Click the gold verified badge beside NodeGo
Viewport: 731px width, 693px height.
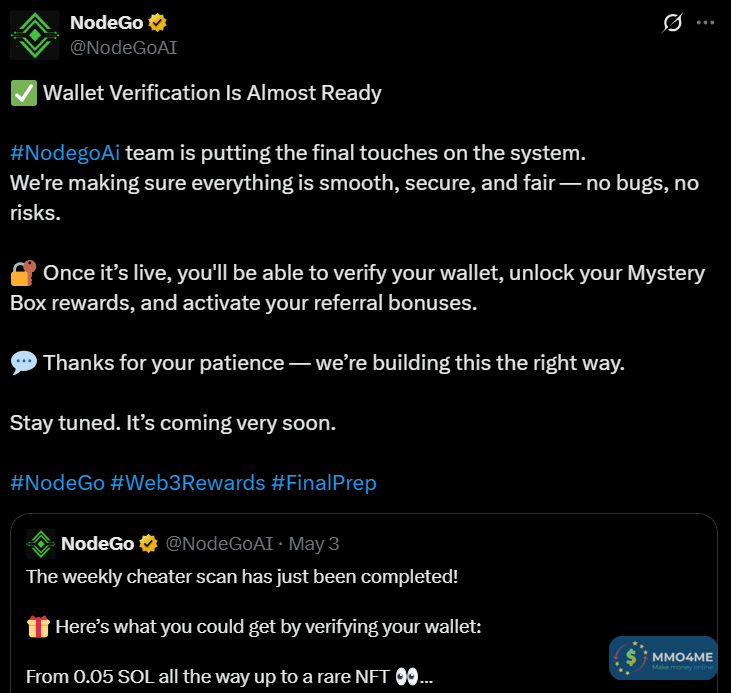click(158, 23)
